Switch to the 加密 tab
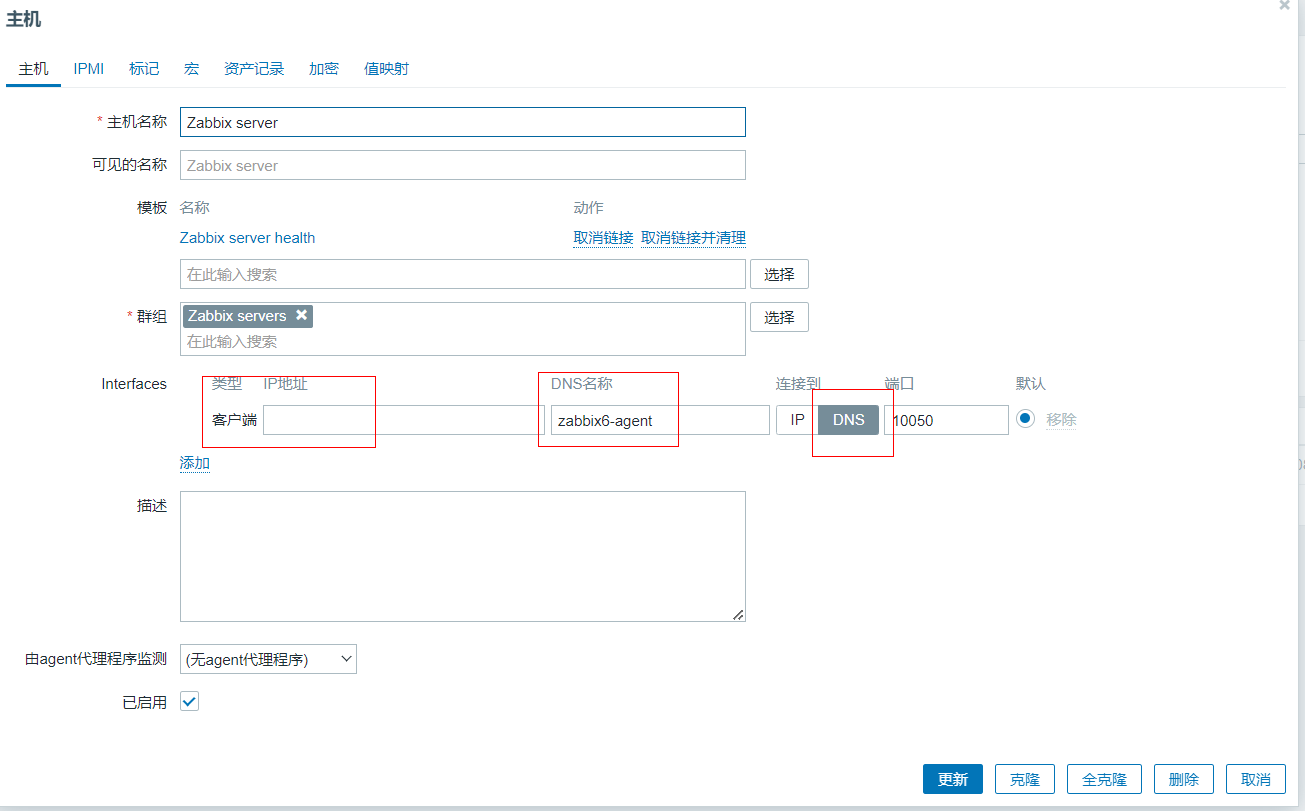Viewport: 1305px width, 811px height. pos(324,69)
